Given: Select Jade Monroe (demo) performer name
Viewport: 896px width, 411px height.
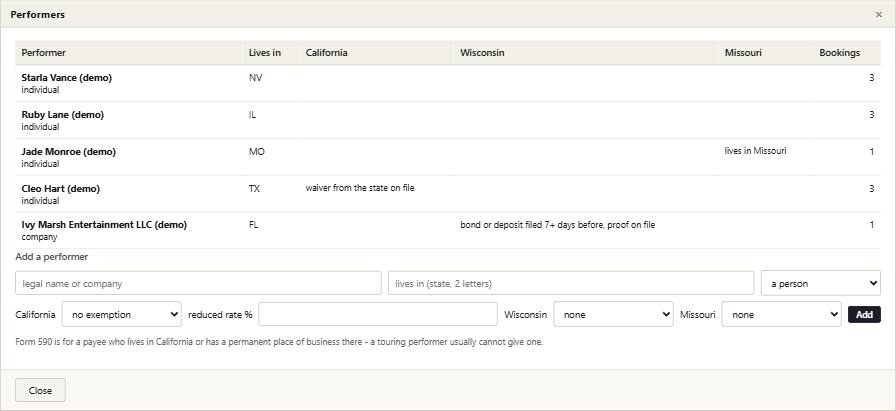Looking at the screenshot, I should (69, 152).
